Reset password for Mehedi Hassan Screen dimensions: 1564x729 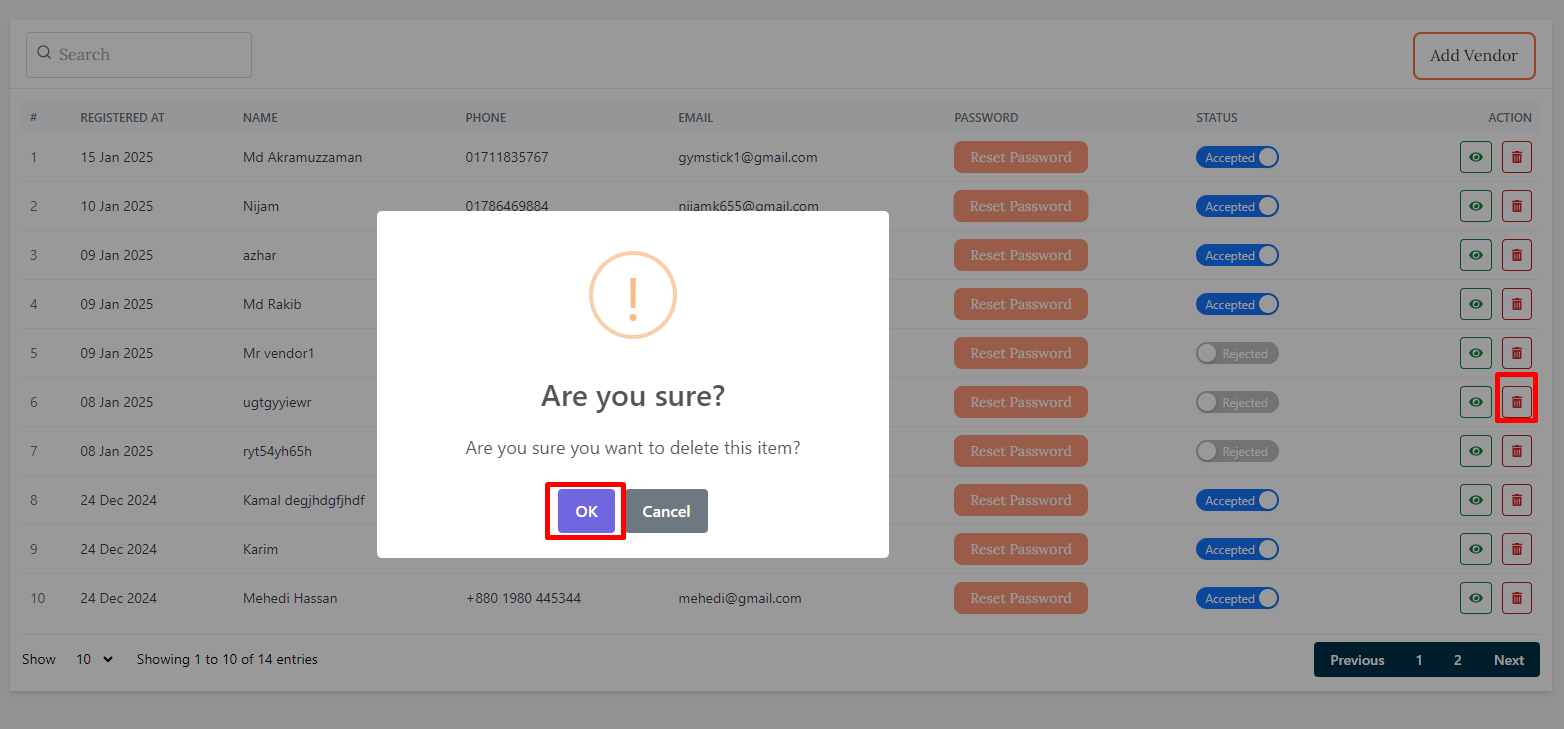1020,598
